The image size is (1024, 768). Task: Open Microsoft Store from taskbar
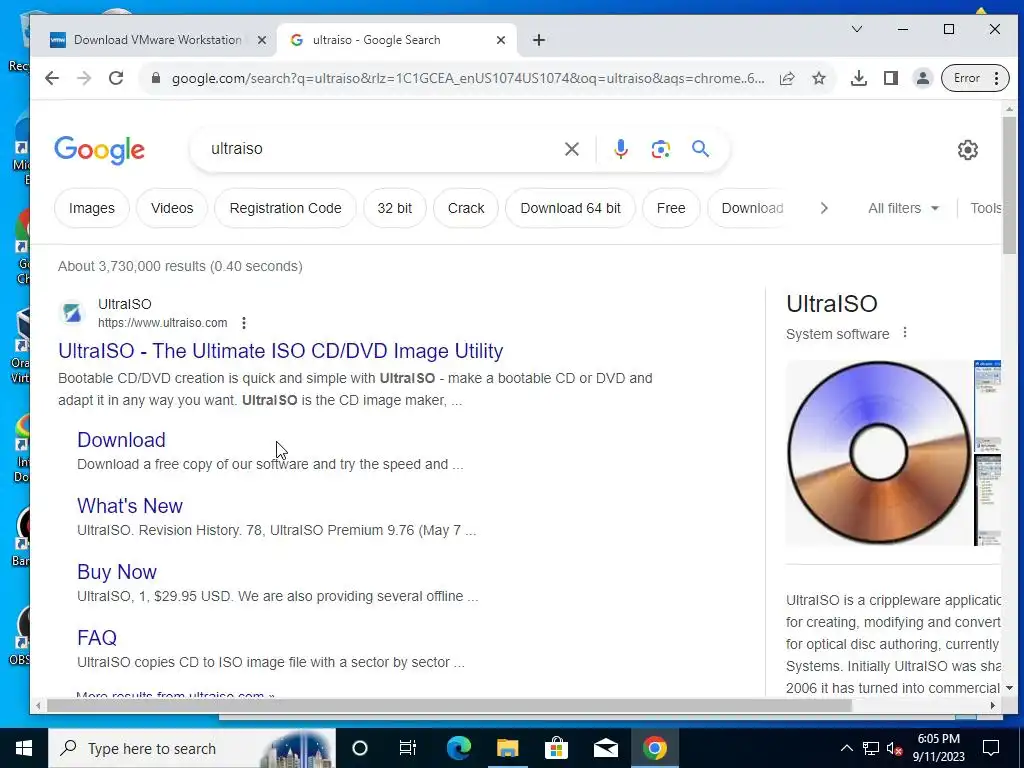(x=556, y=748)
